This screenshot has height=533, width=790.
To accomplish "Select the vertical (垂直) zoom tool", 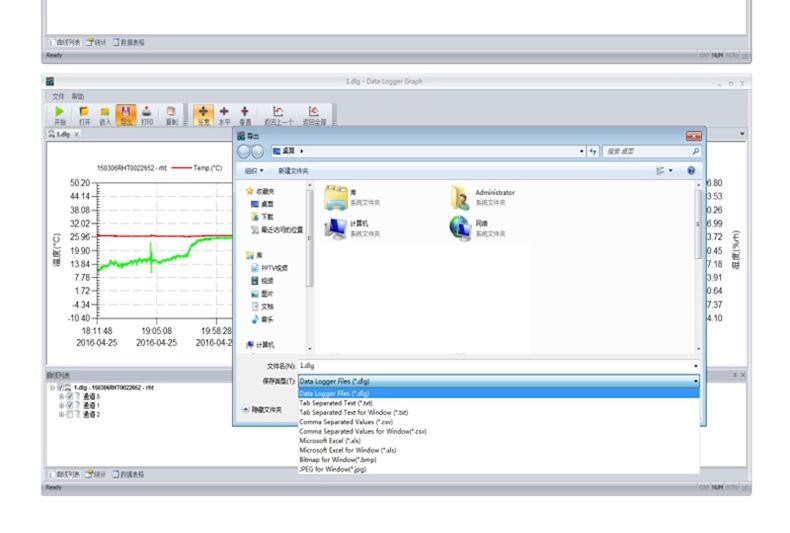I will coord(245,113).
